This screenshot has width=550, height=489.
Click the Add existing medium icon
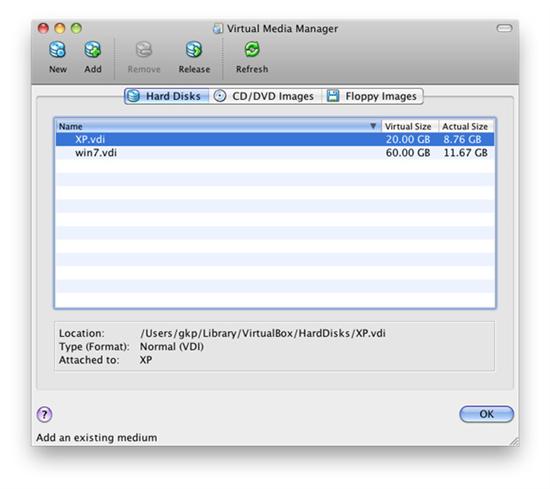(x=93, y=50)
